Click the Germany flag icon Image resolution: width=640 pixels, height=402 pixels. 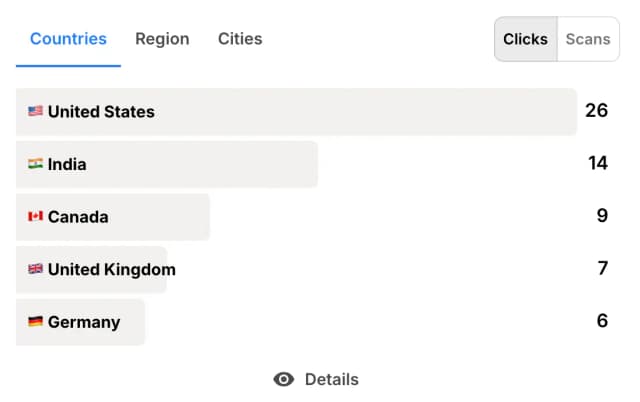click(x=35, y=322)
